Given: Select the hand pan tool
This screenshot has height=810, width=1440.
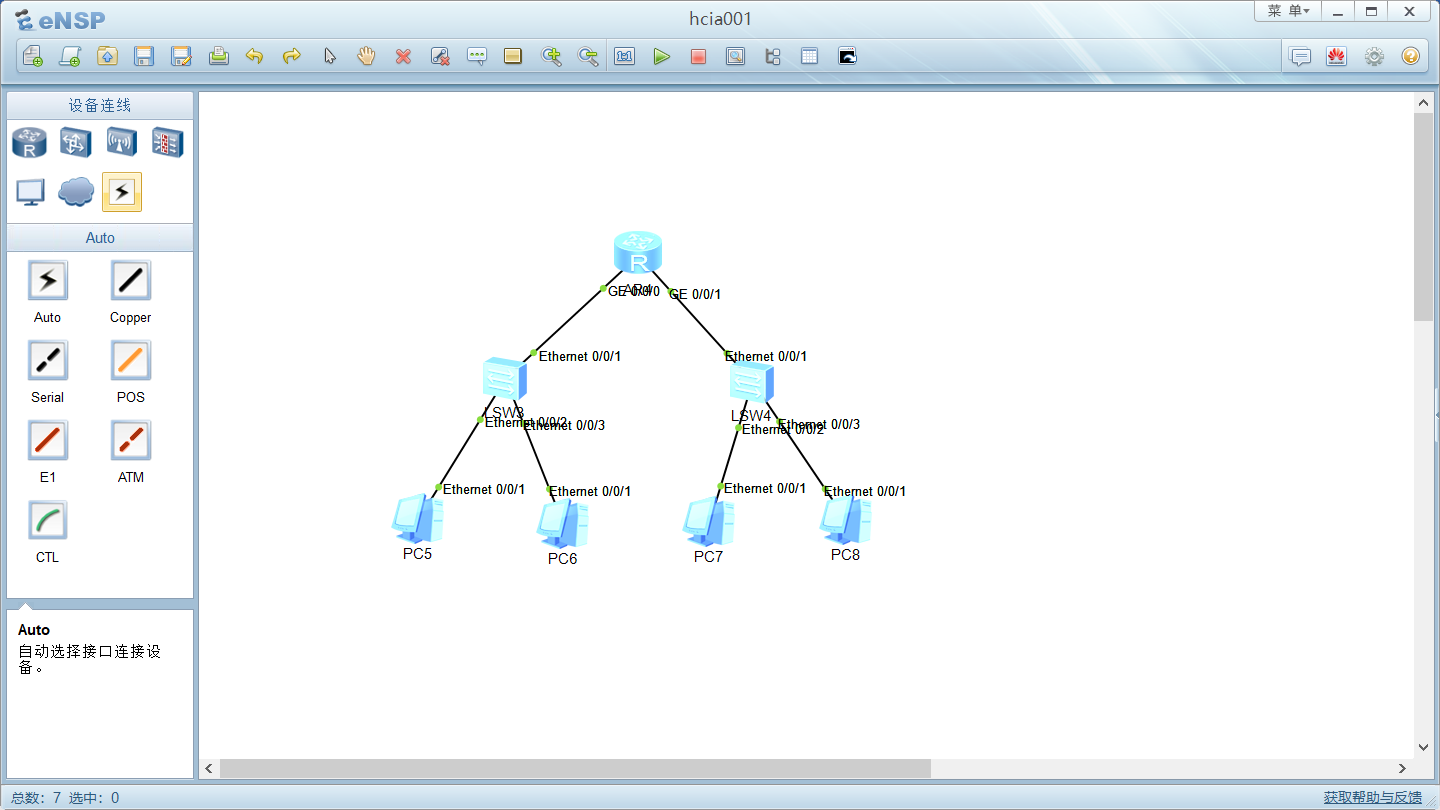Looking at the screenshot, I should click(366, 57).
